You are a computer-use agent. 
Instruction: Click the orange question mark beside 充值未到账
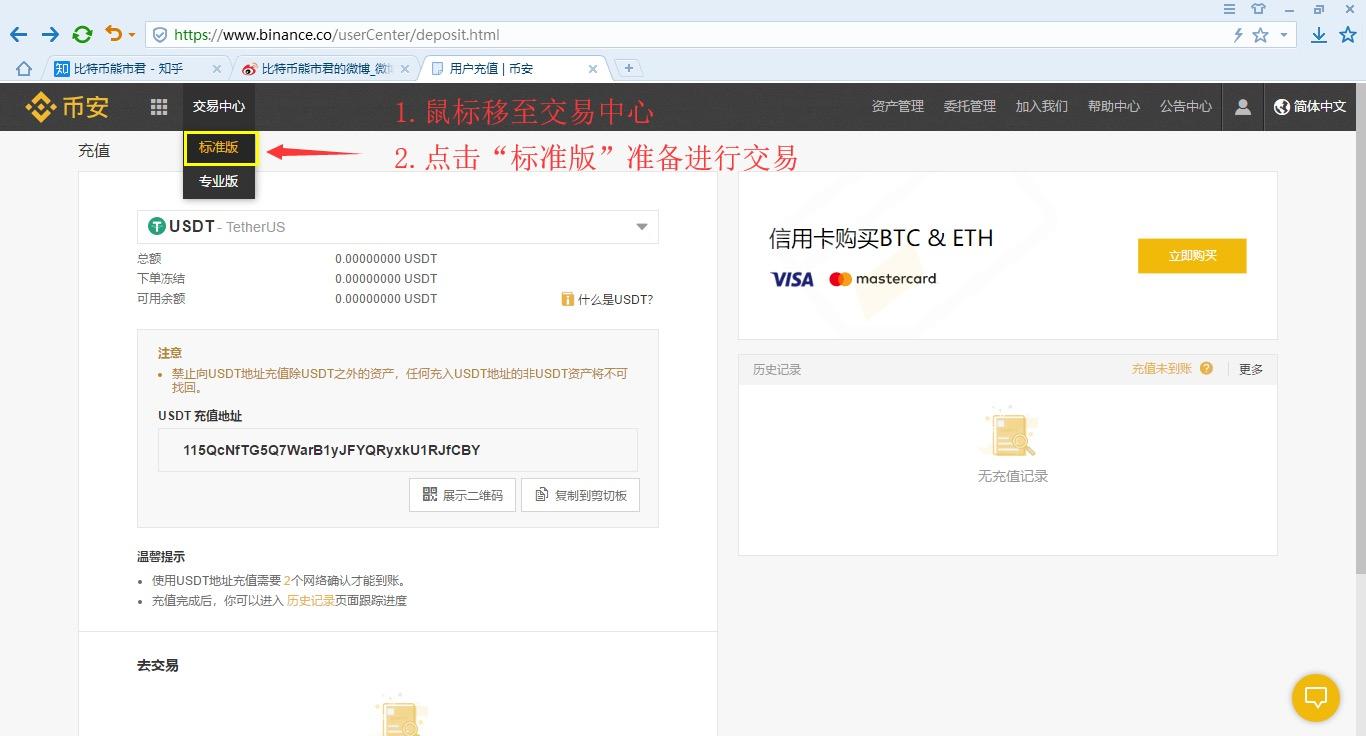pos(1206,368)
